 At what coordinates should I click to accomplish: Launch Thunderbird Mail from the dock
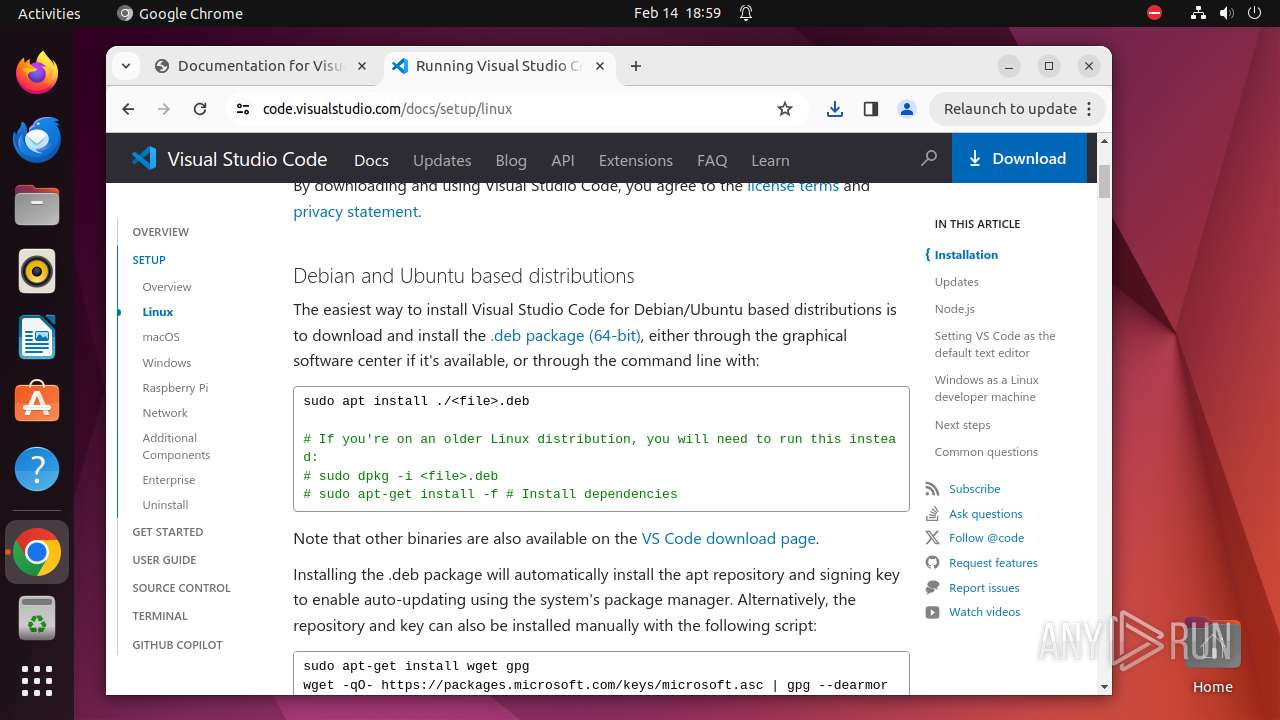[37, 139]
